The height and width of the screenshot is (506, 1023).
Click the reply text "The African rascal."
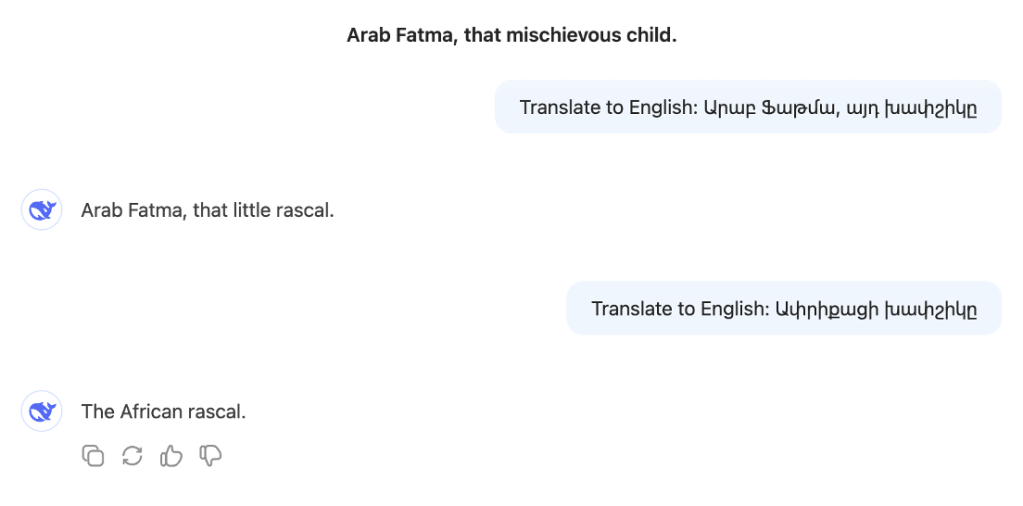163,411
